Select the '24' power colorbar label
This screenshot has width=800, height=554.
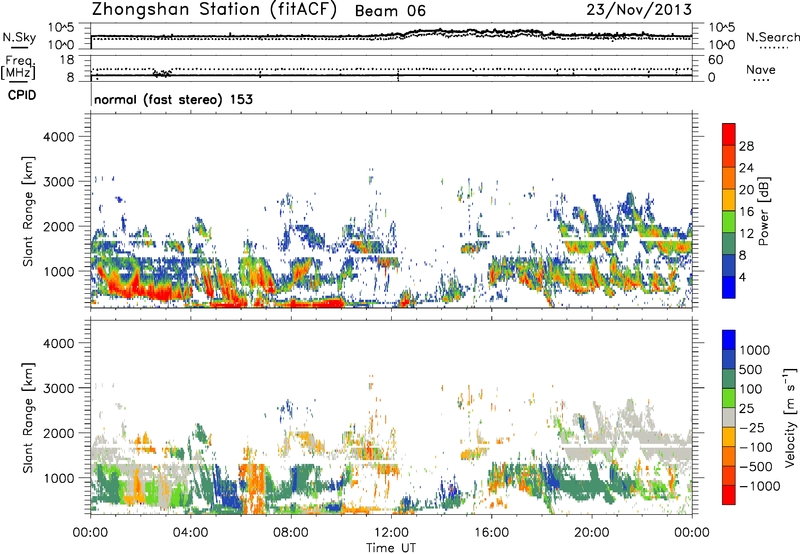click(746, 168)
